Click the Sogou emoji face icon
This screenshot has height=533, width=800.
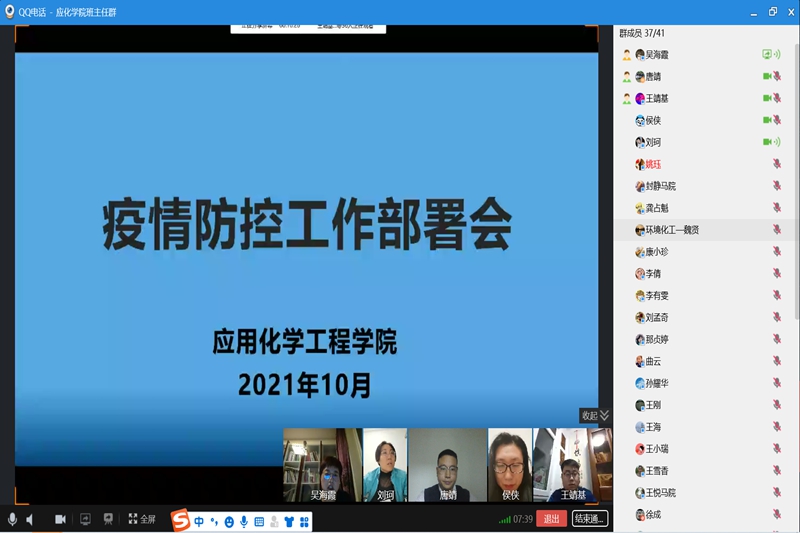click(x=229, y=521)
